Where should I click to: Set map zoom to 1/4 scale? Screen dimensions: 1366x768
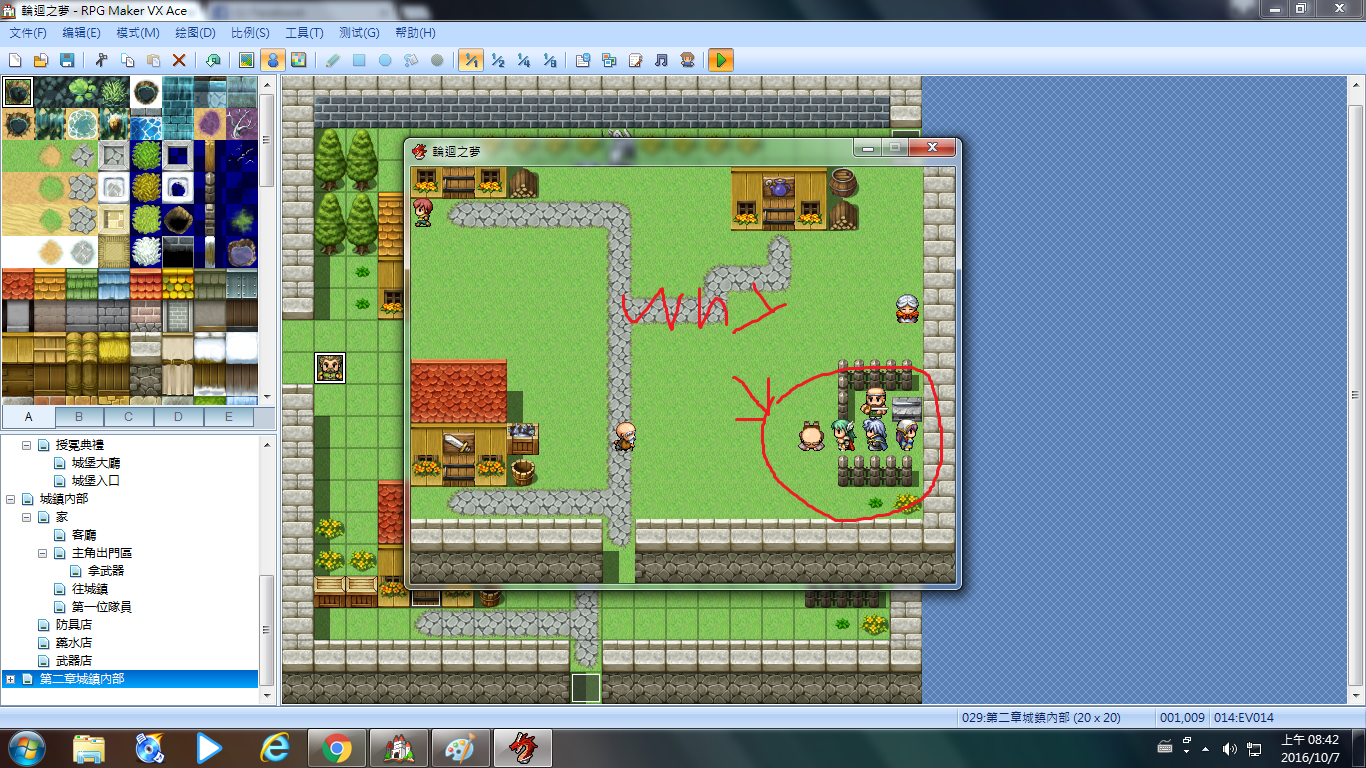[523, 60]
